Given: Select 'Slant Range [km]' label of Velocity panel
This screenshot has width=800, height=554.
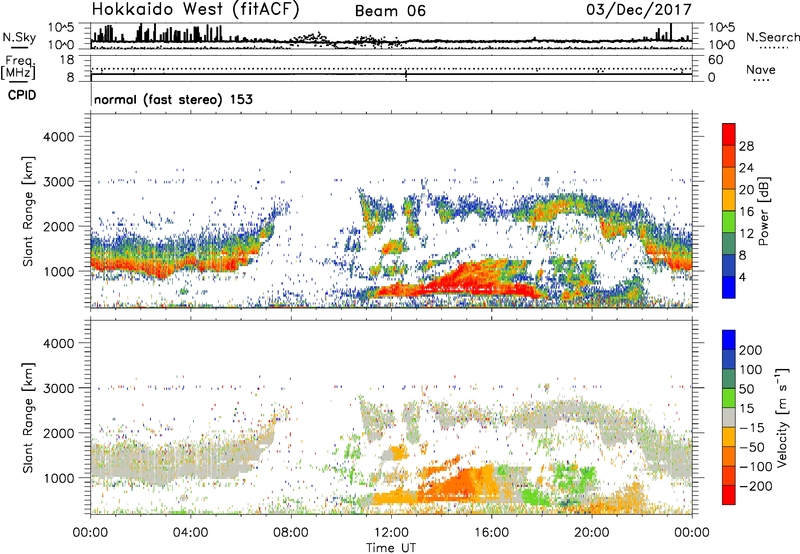Looking at the screenshot, I should pyautogui.click(x=29, y=418).
